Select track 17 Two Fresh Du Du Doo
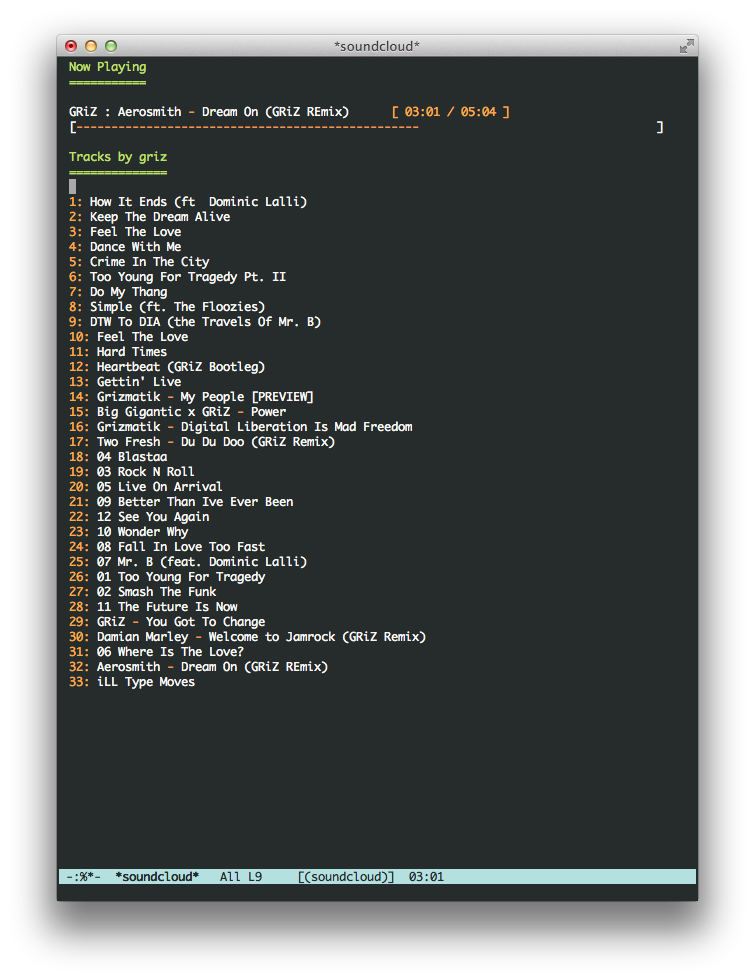 pos(202,442)
